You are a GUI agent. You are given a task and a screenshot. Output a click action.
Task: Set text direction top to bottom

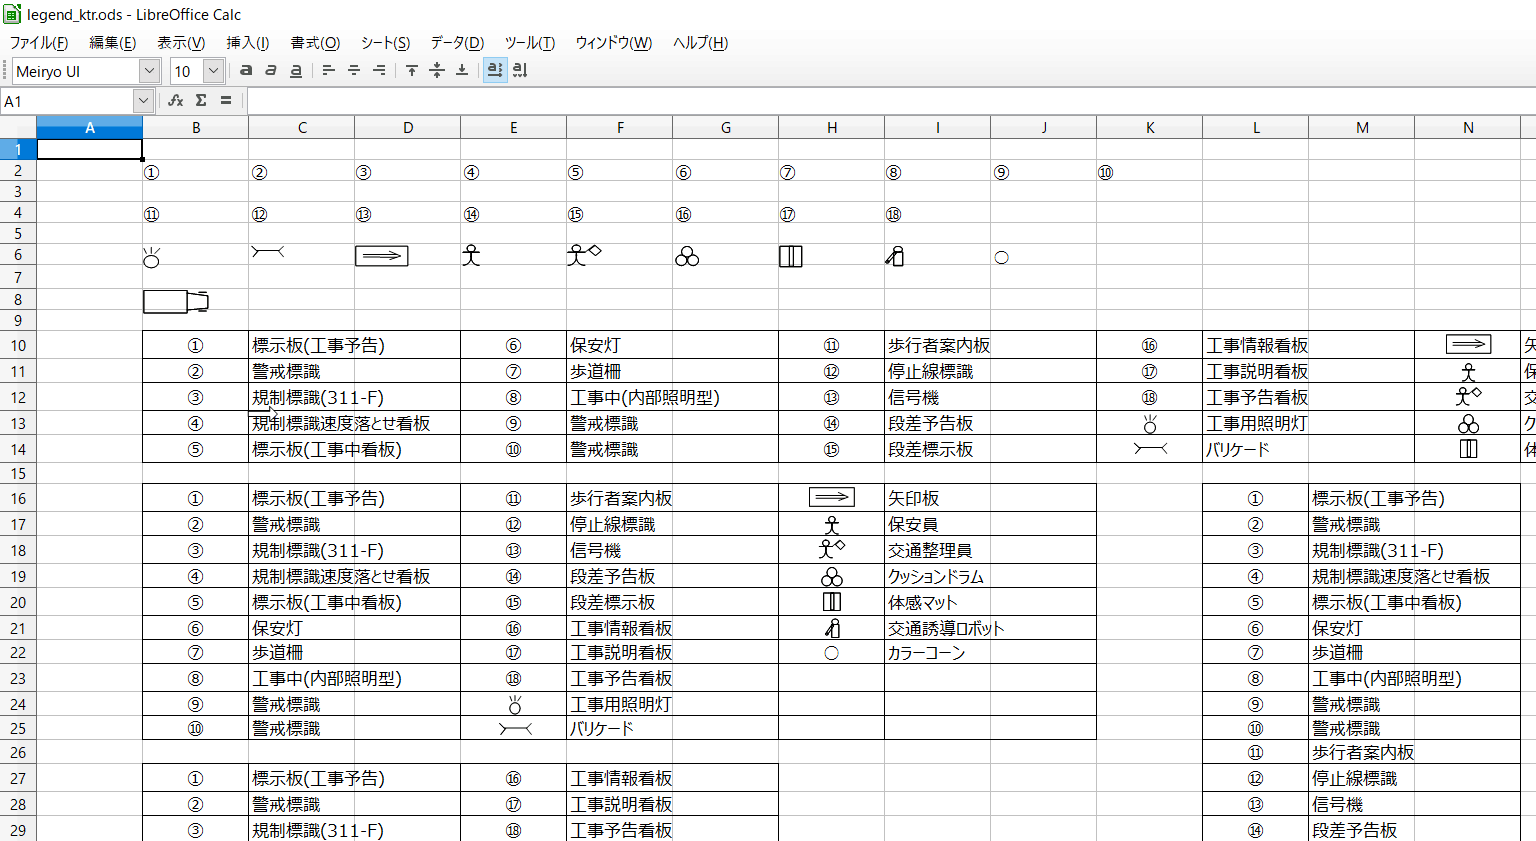(x=520, y=70)
